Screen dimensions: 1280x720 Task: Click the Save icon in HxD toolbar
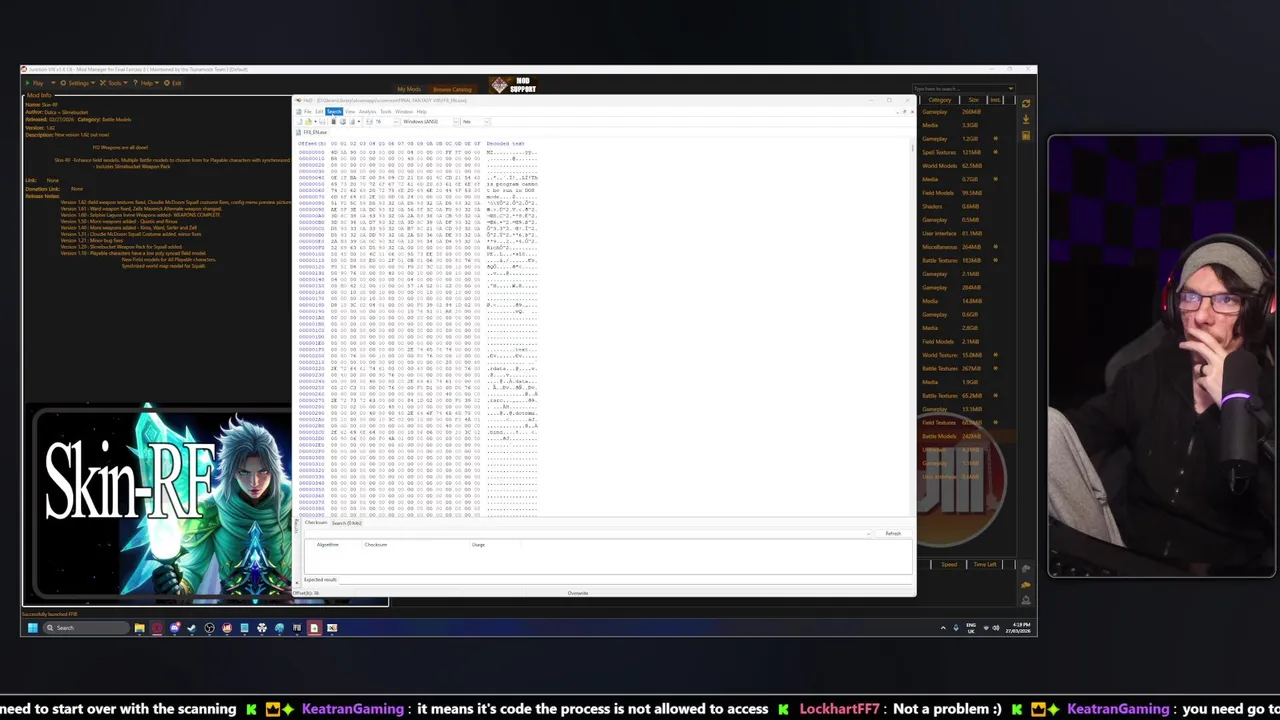click(x=322, y=121)
